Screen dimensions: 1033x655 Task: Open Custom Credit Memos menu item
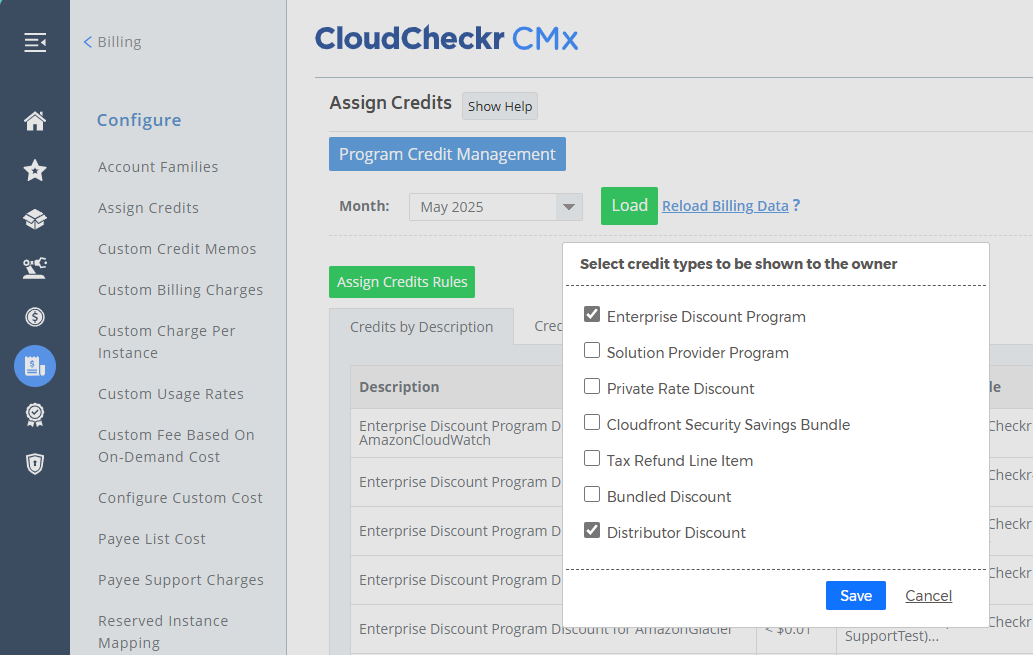[177, 249]
